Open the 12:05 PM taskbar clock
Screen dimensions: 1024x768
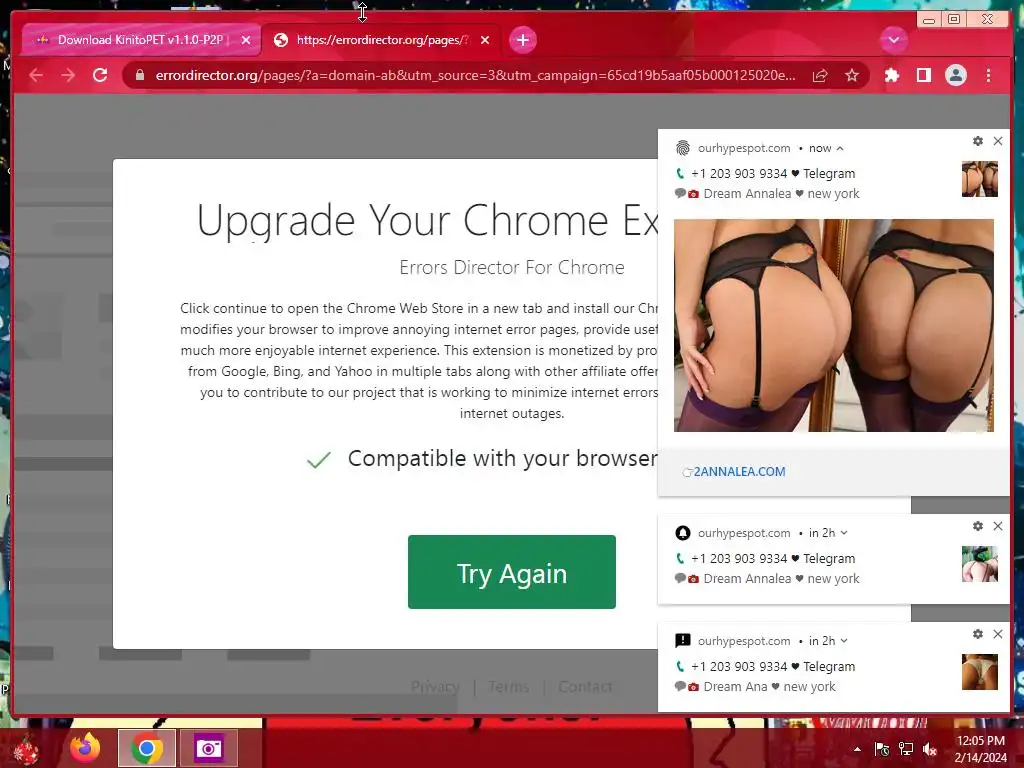[x=980, y=749]
